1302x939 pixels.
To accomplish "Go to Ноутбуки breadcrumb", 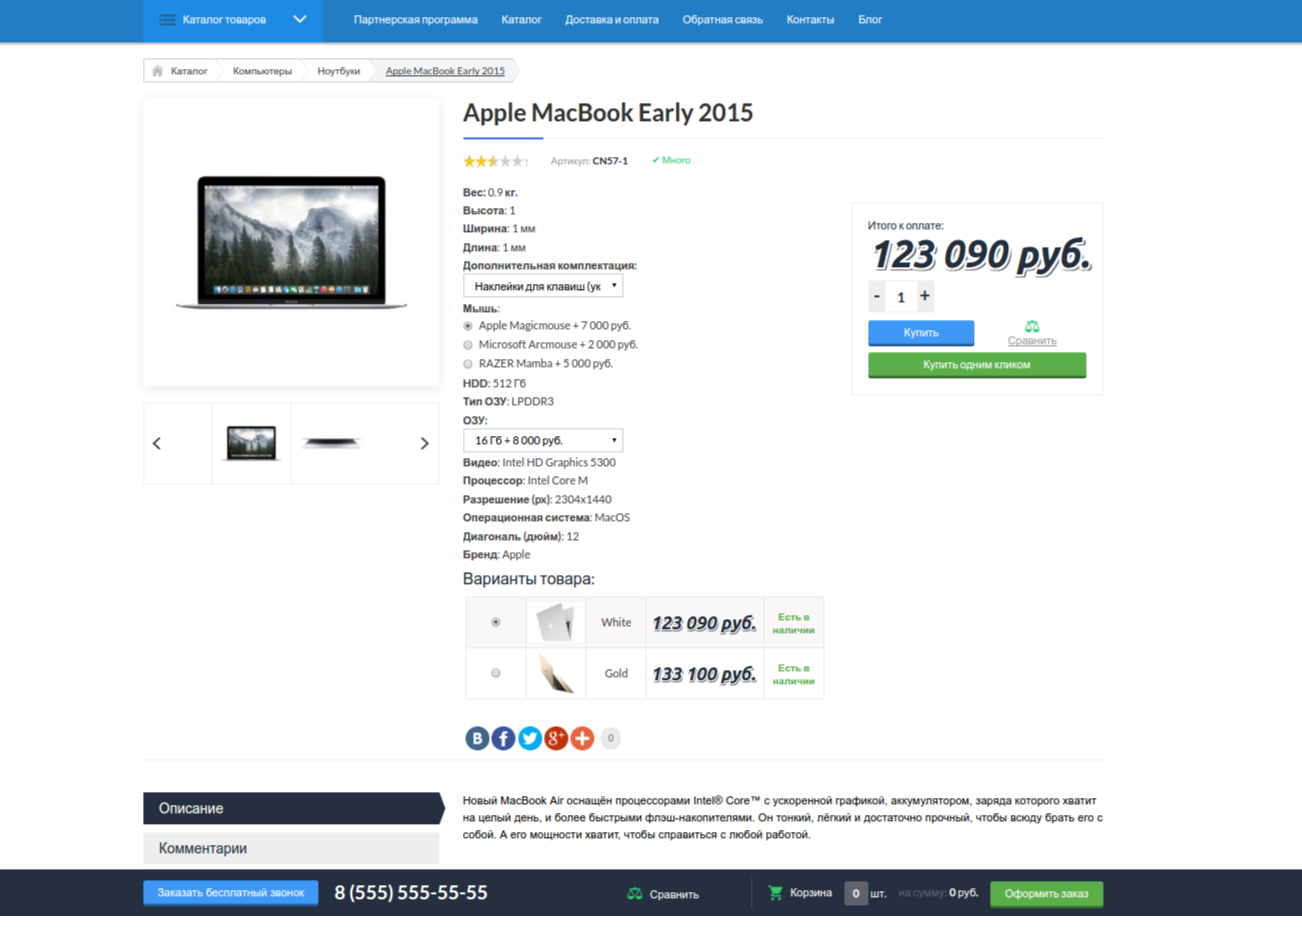I will point(338,71).
